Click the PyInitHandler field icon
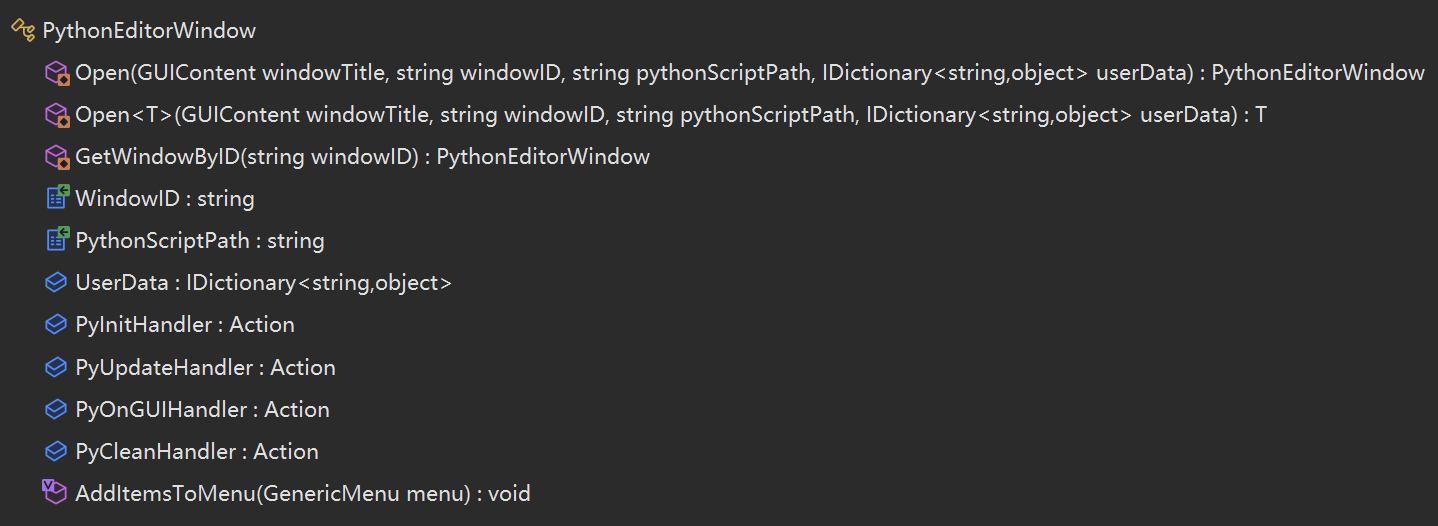This screenshot has width=1438, height=526. click(x=57, y=325)
